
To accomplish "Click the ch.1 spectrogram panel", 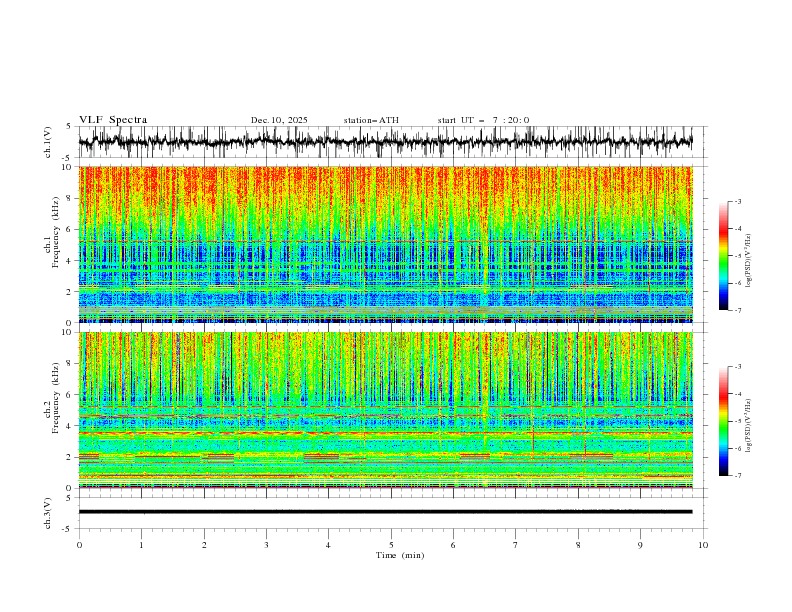I will click(x=385, y=244).
